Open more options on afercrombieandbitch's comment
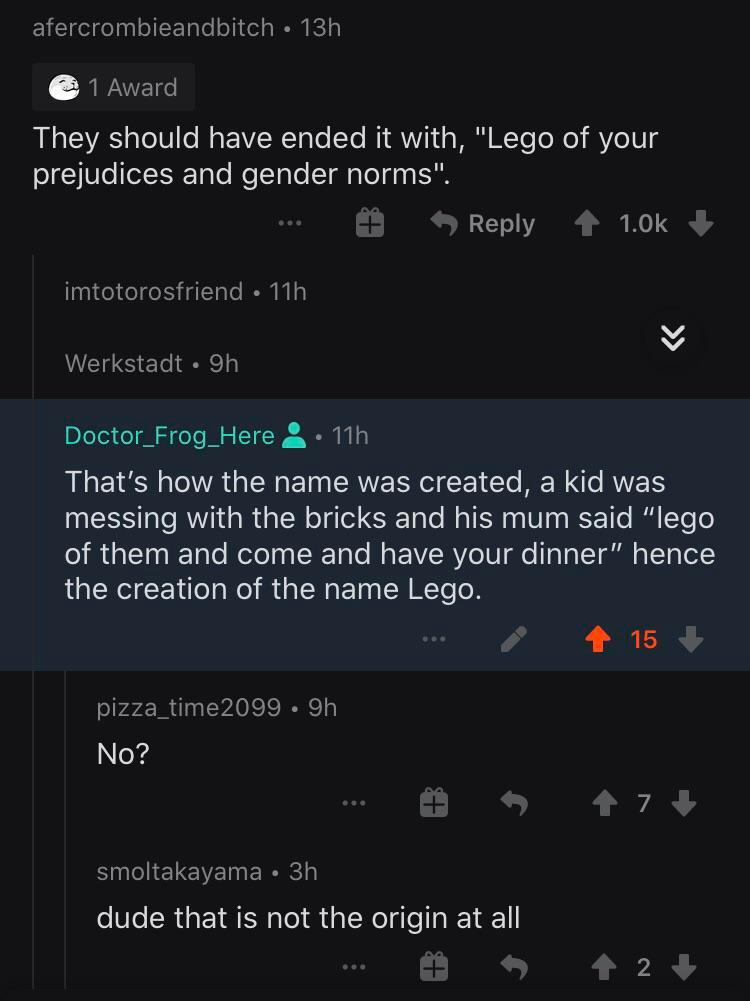The image size is (750, 1001). tap(290, 223)
